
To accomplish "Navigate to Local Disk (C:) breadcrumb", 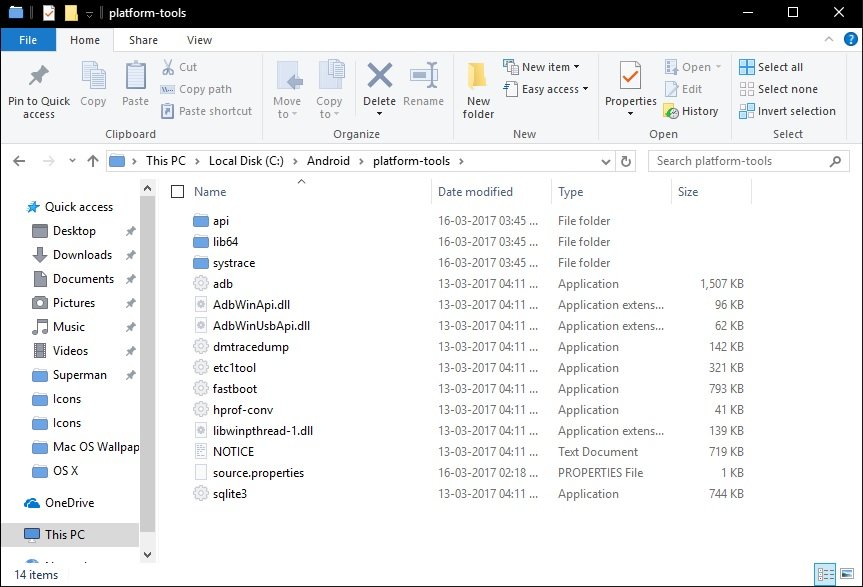I will (246, 161).
